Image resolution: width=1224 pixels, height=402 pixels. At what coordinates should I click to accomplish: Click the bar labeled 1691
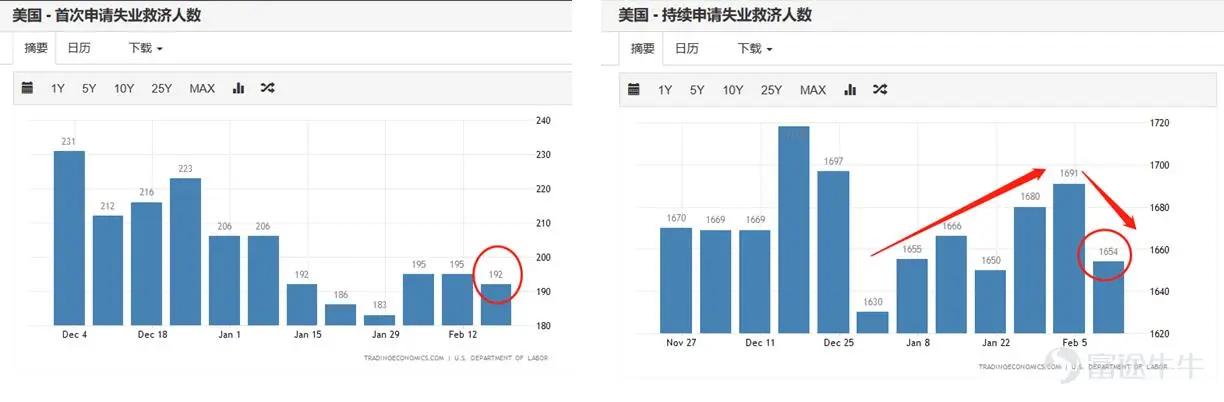[x=1069, y=258]
